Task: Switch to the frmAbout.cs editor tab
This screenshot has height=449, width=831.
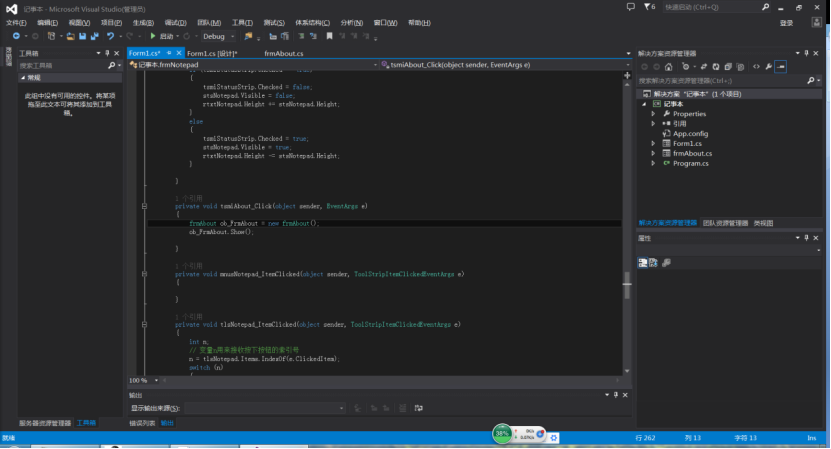Action: click(x=284, y=53)
